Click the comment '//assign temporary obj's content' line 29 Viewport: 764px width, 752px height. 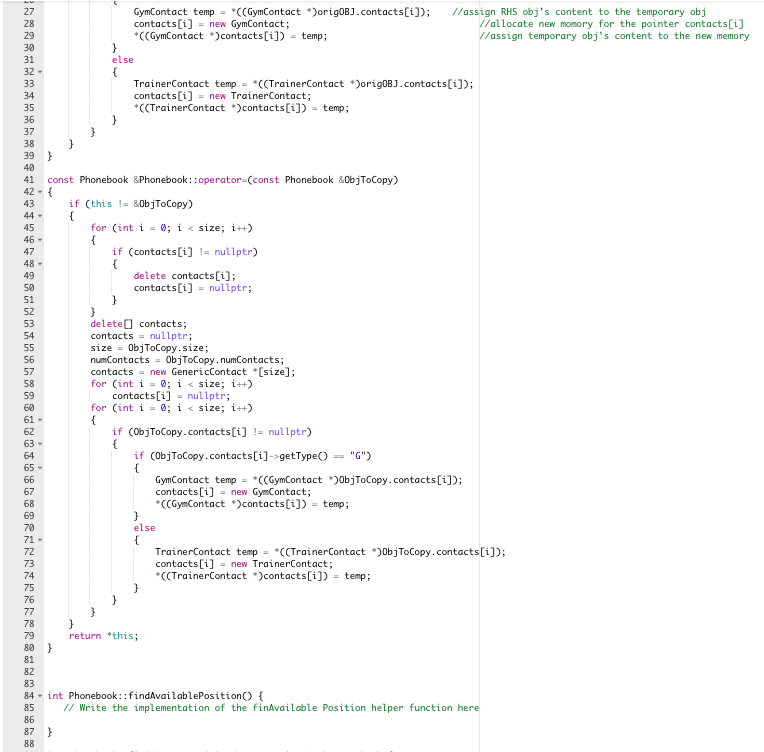click(x=614, y=36)
